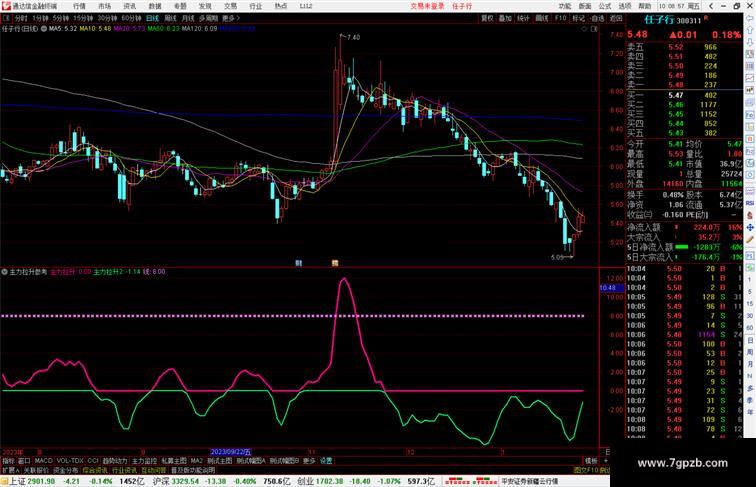756x487 pixels.
Task: Click the 任子行 stock name header
Action: coord(659,20)
